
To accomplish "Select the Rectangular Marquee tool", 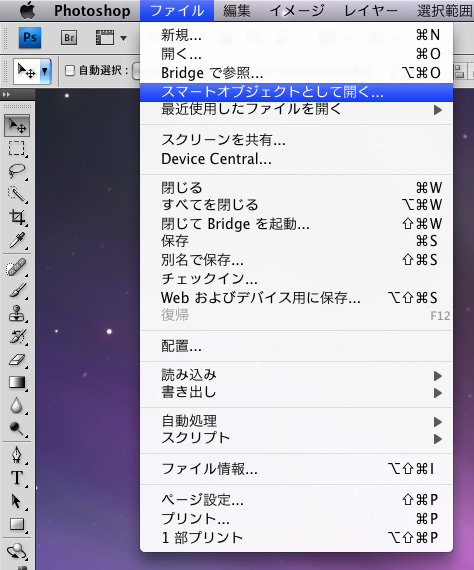I will [x=17, y=148].
